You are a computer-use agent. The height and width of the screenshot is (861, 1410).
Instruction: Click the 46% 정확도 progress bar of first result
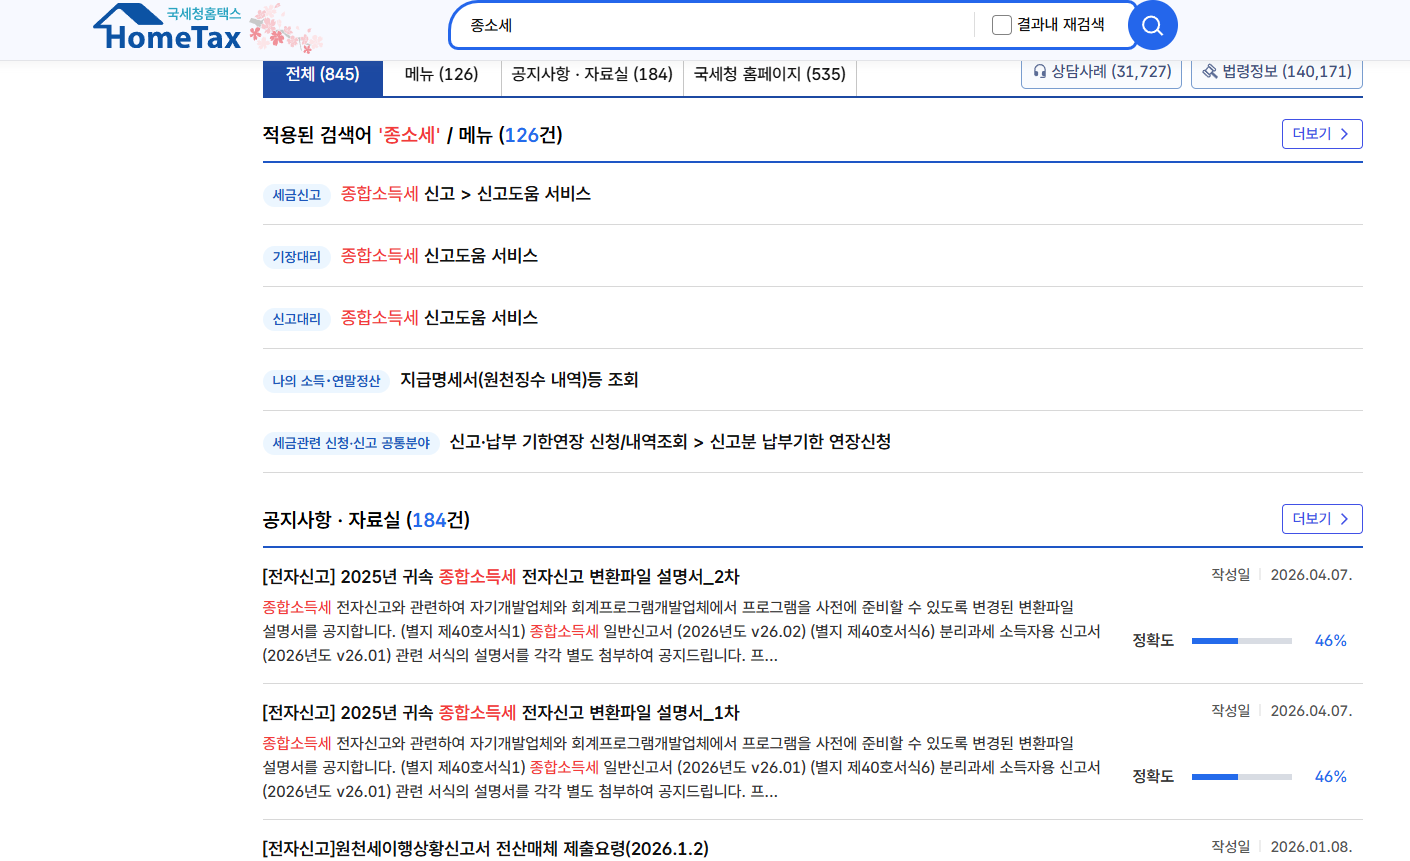(1240, 641)
